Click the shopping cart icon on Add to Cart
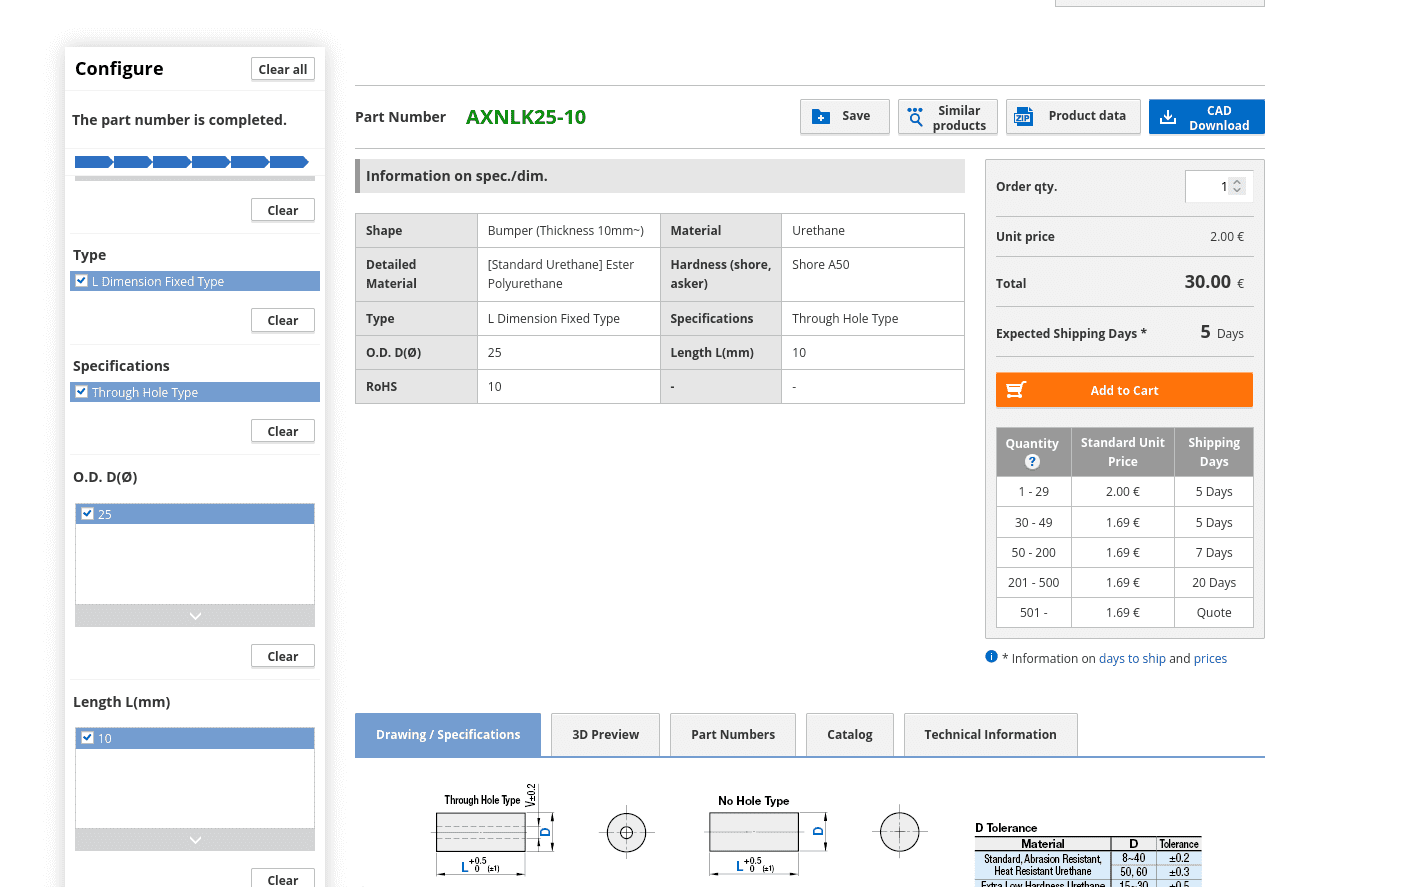This screenshot has height=887, width=1411. 1016,390
